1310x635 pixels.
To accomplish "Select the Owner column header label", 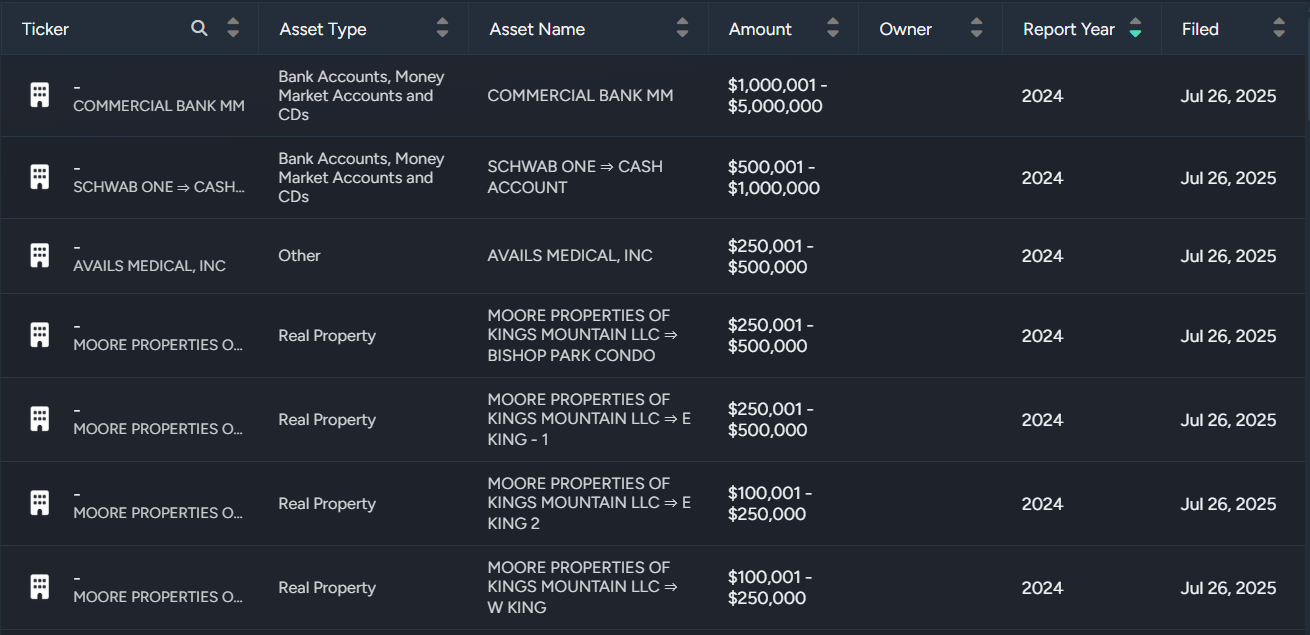I will point(905,29).
